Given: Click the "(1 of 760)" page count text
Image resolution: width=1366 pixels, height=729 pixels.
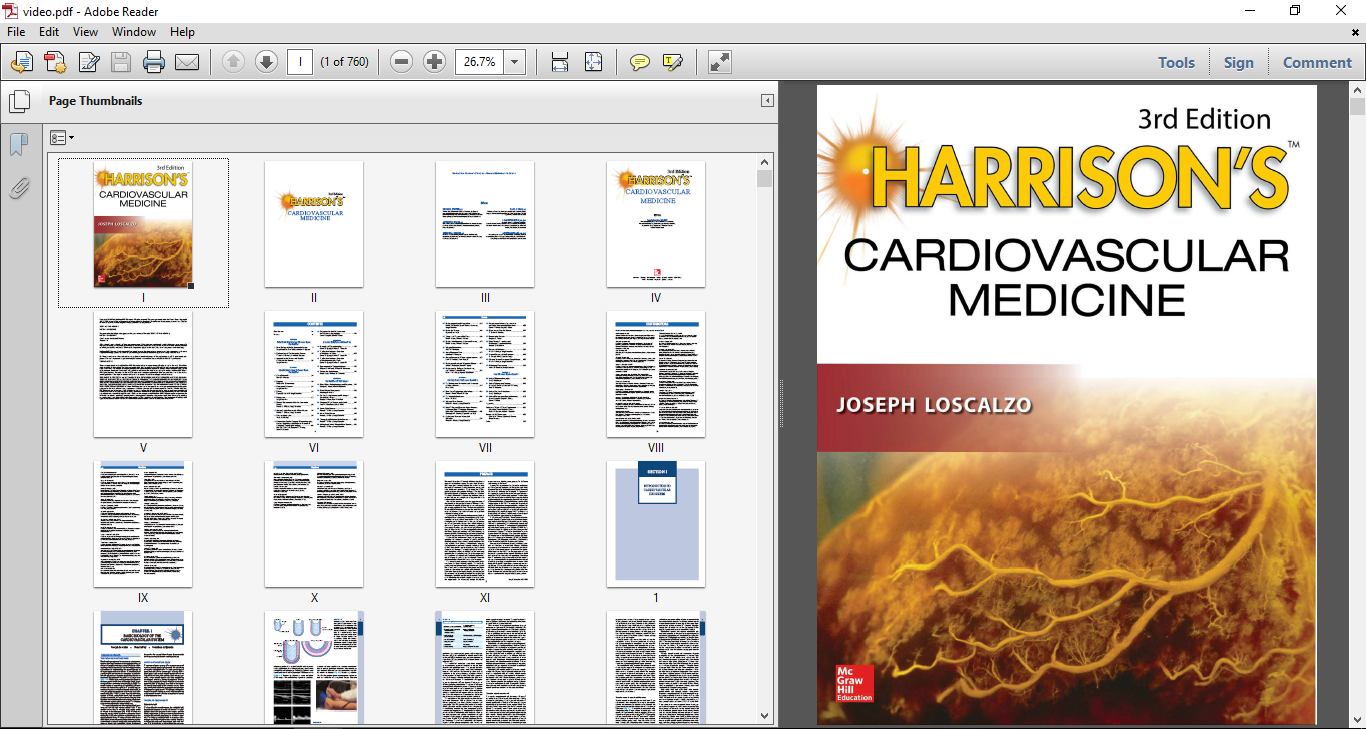Looking at the screenshot, I should click(x=345, y=62).
